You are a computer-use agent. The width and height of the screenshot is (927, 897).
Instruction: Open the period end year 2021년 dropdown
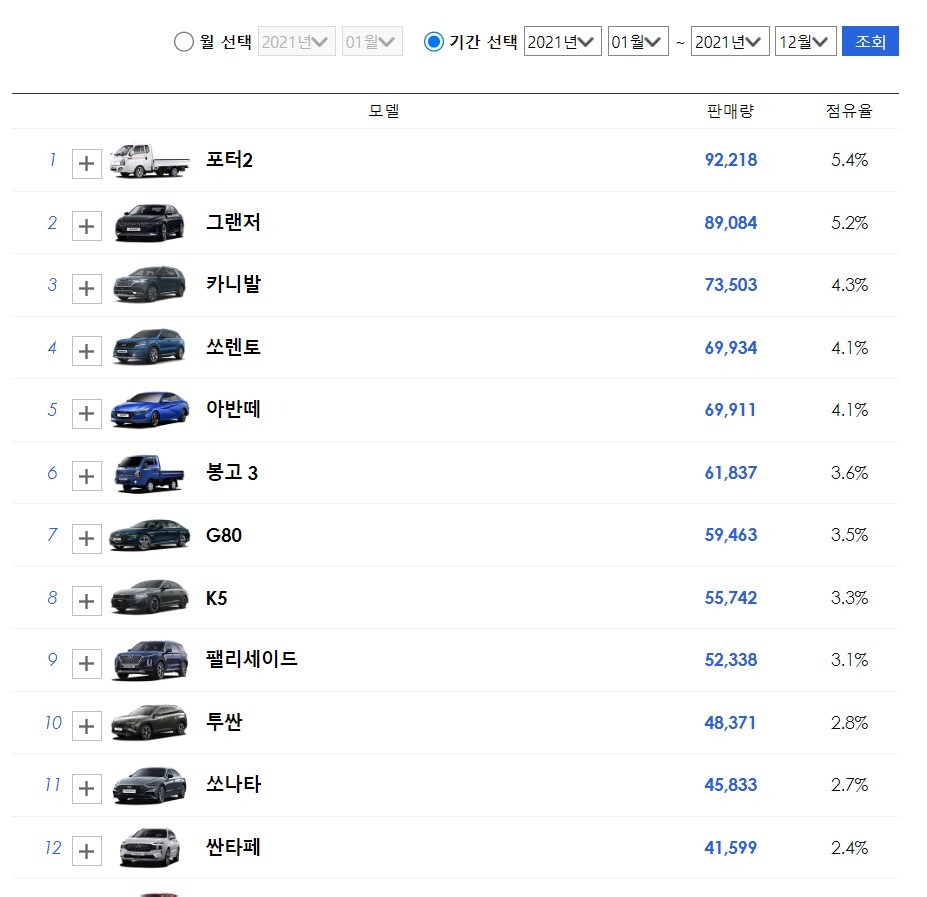tap(730, 41)
